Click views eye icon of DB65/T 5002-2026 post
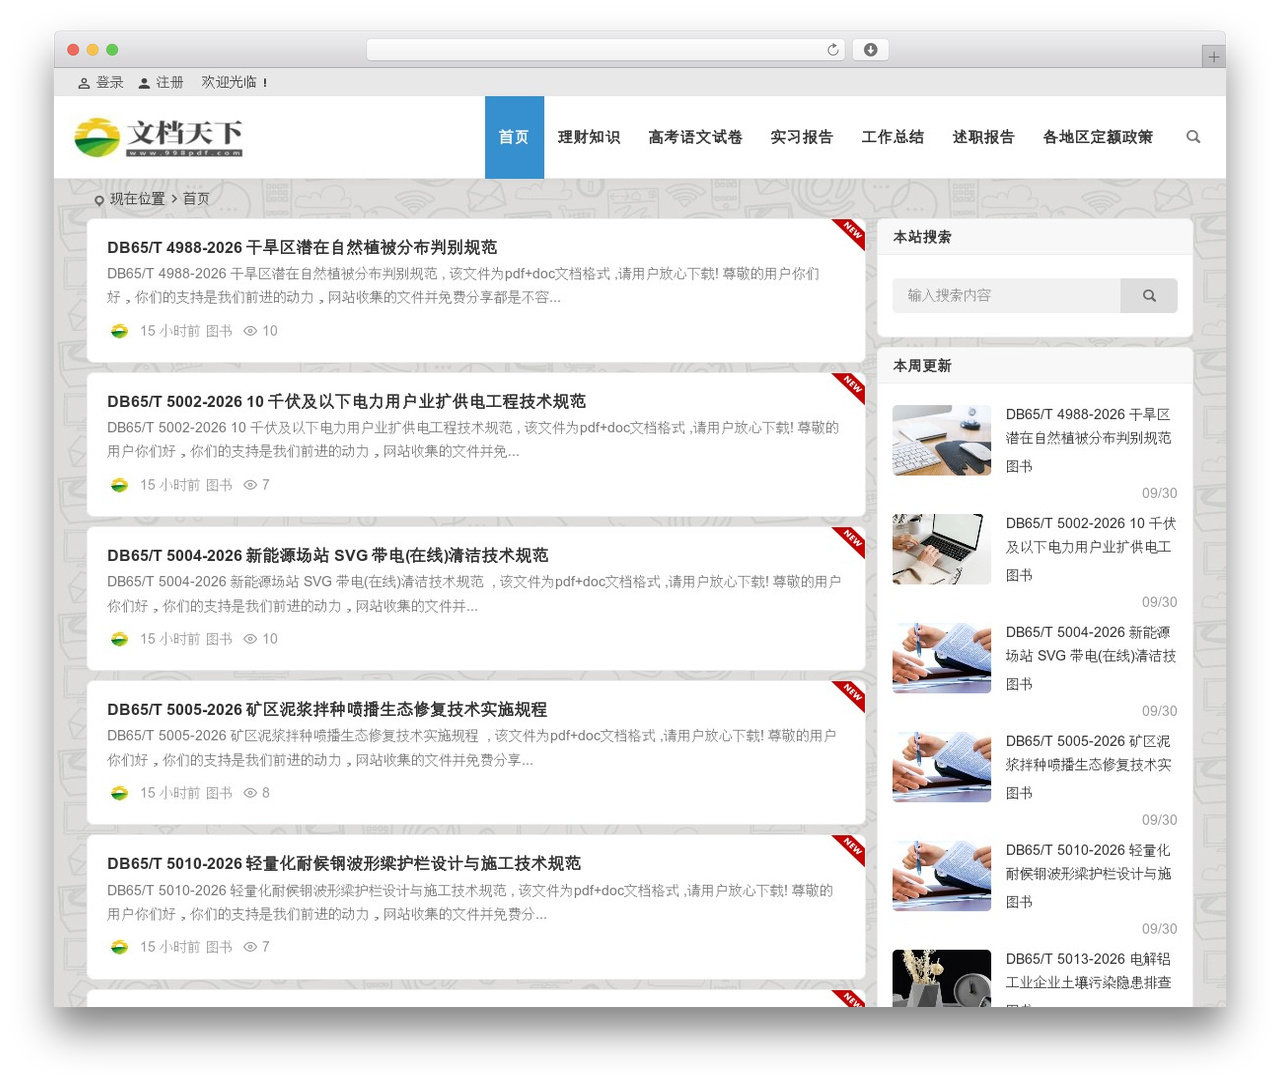1280x1084 pixels. pyautogui.click(x=250, y=485)
